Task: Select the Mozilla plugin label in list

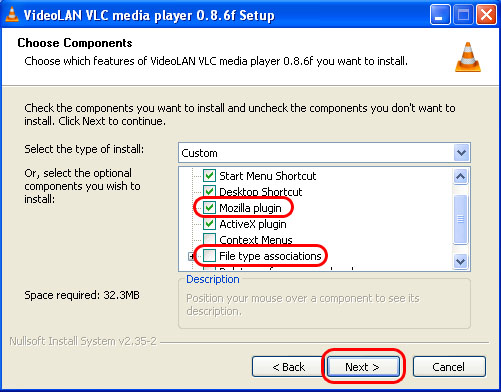Action: [x=250, y=208]
